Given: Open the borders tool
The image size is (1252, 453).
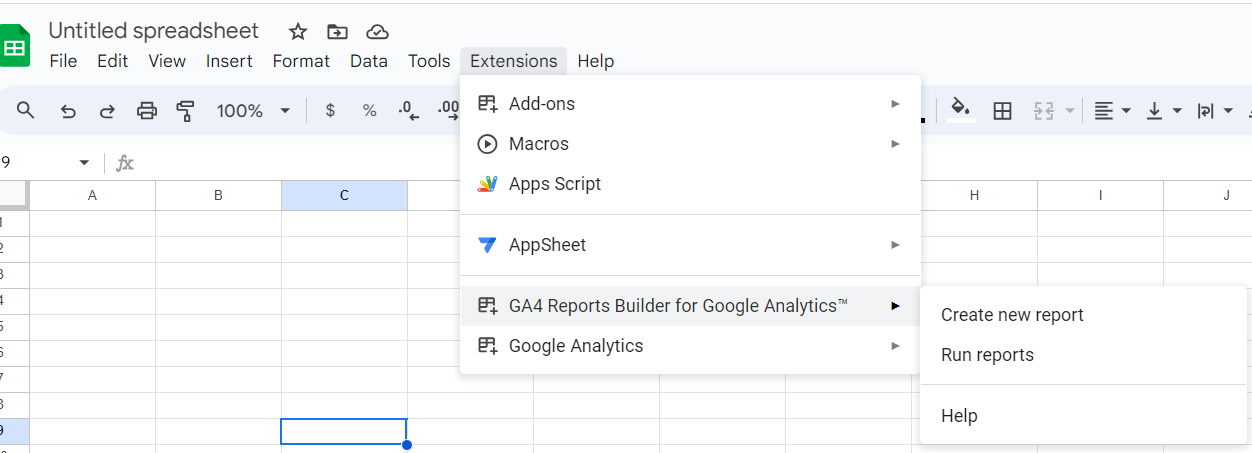Looking at the screenshot, I should pyautogui.click(x=1002, y=111).
